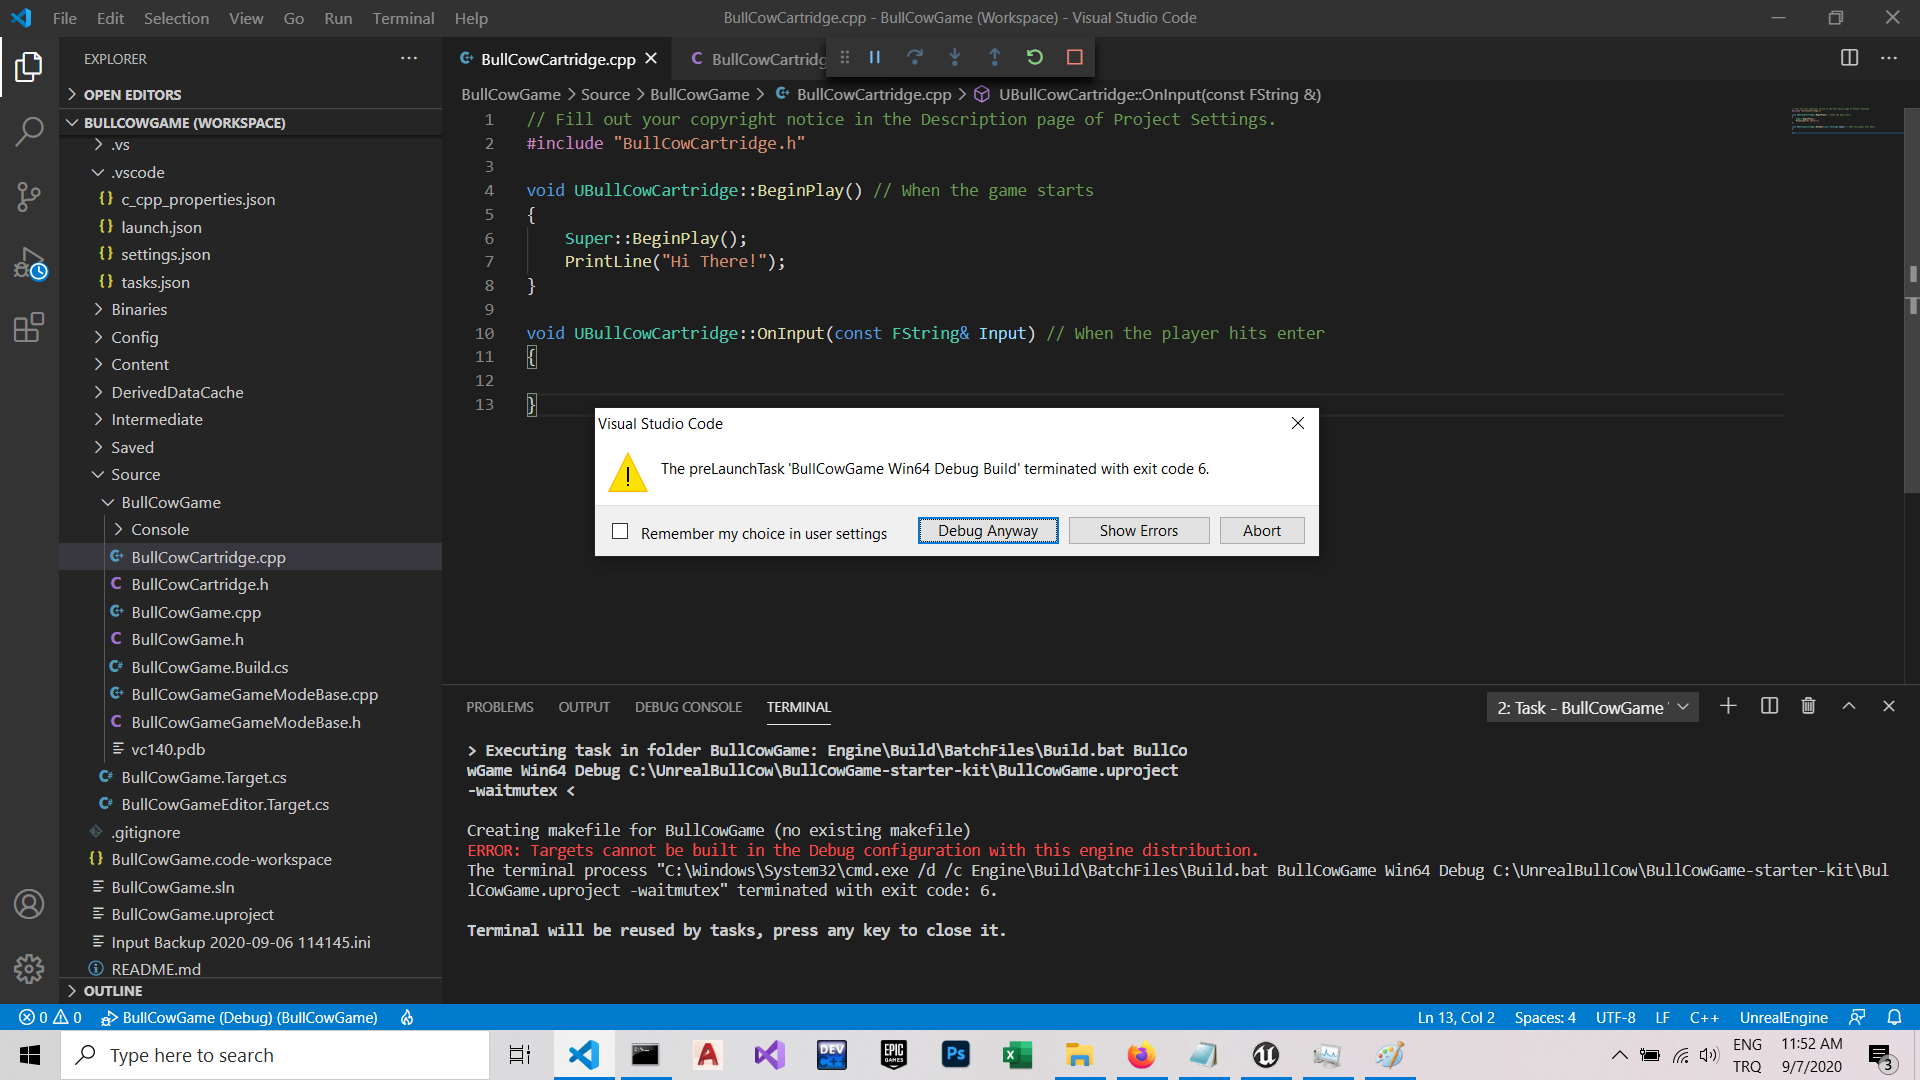Open the terminal selector dropdown
Image resolution: width=1920 pixels, height=1080 pixels.
click(x=1592, y=707)
